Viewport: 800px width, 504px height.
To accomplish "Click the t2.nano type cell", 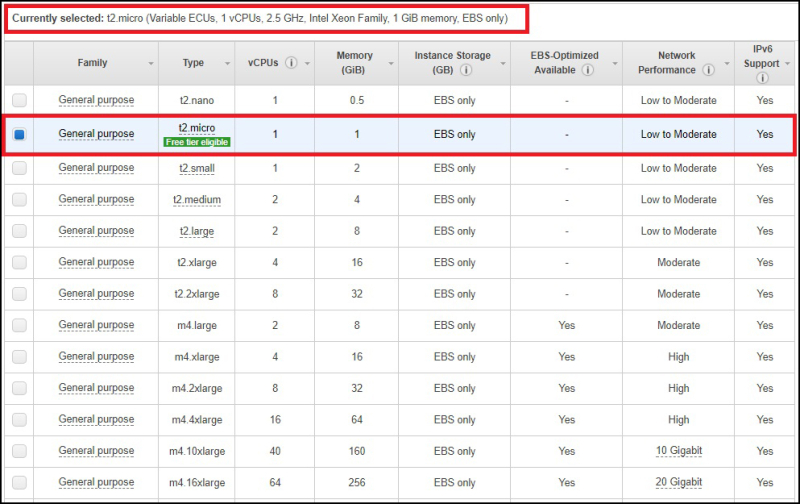I will coord(197,100).
